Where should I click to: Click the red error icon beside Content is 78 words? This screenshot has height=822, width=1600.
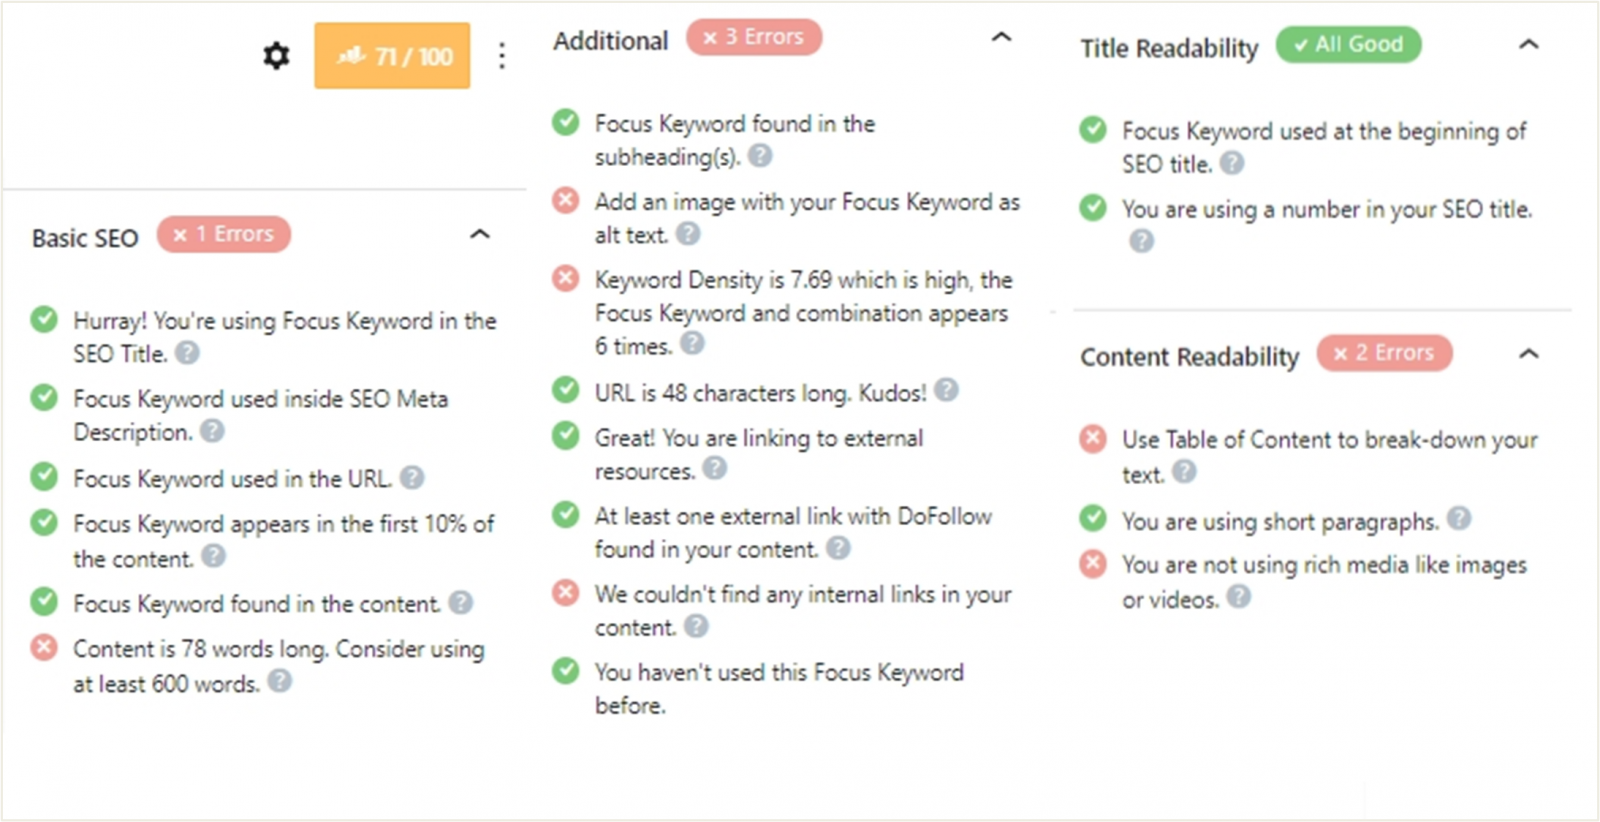pyautogui.click(x=44, y=647)
